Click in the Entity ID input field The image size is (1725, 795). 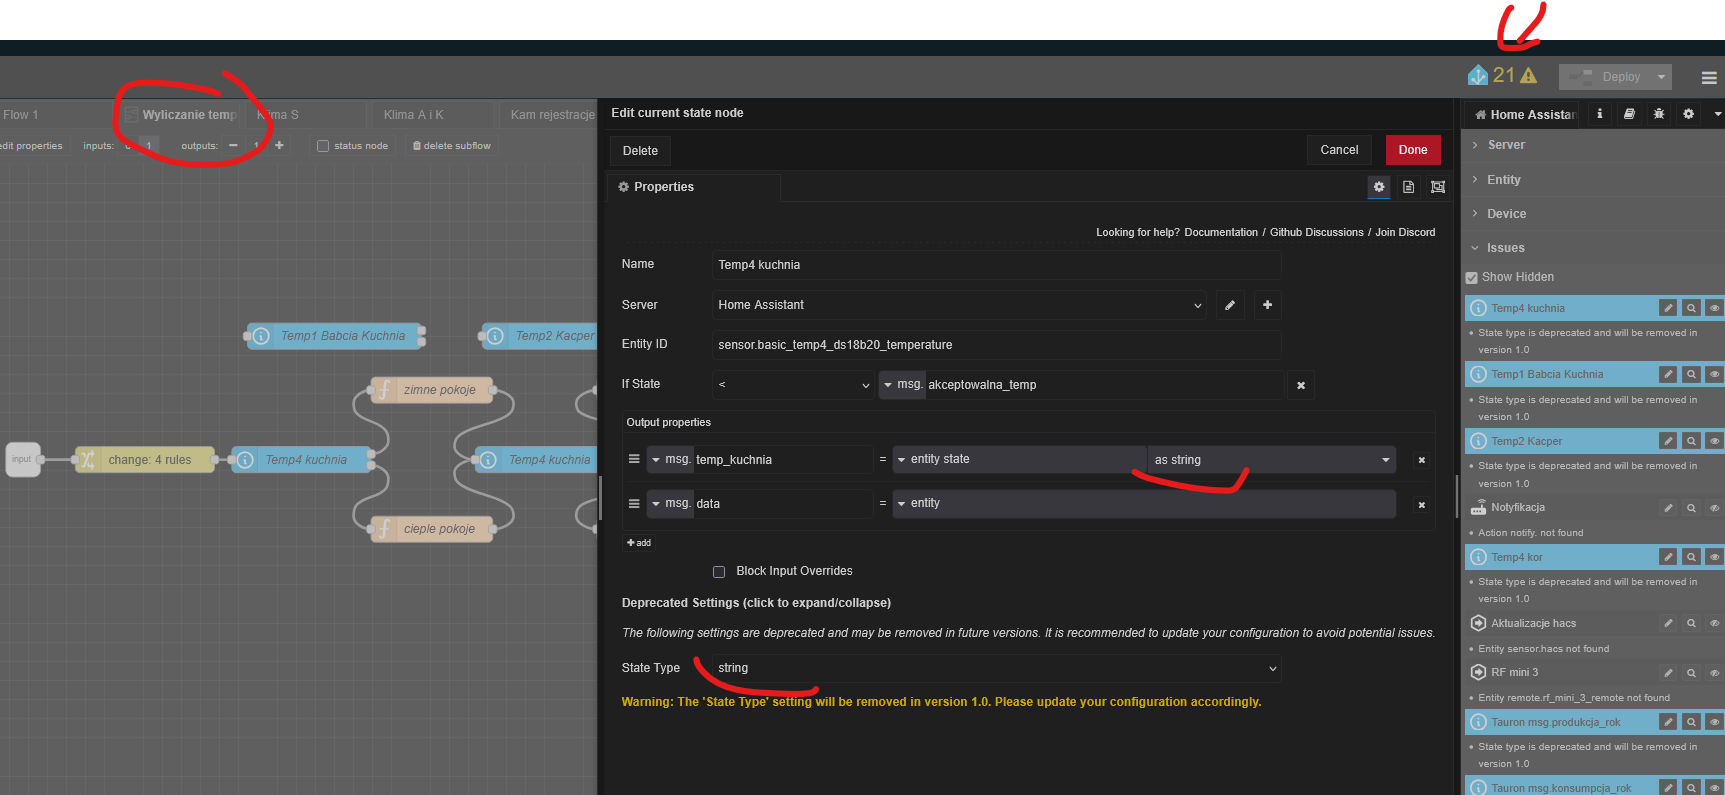(x=997, y=345)
